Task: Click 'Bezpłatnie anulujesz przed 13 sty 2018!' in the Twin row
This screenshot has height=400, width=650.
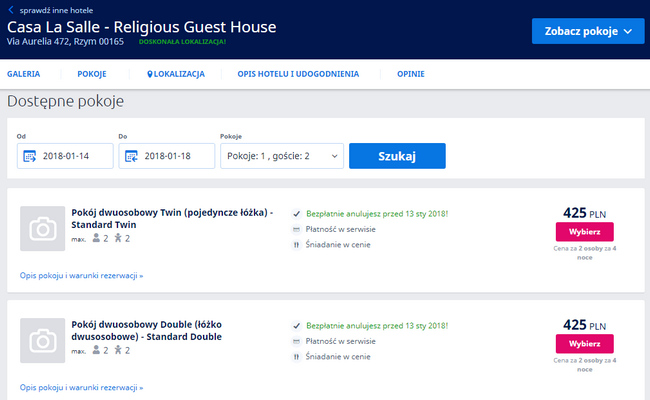Action: pyautogui.click(x=377, y=214)
